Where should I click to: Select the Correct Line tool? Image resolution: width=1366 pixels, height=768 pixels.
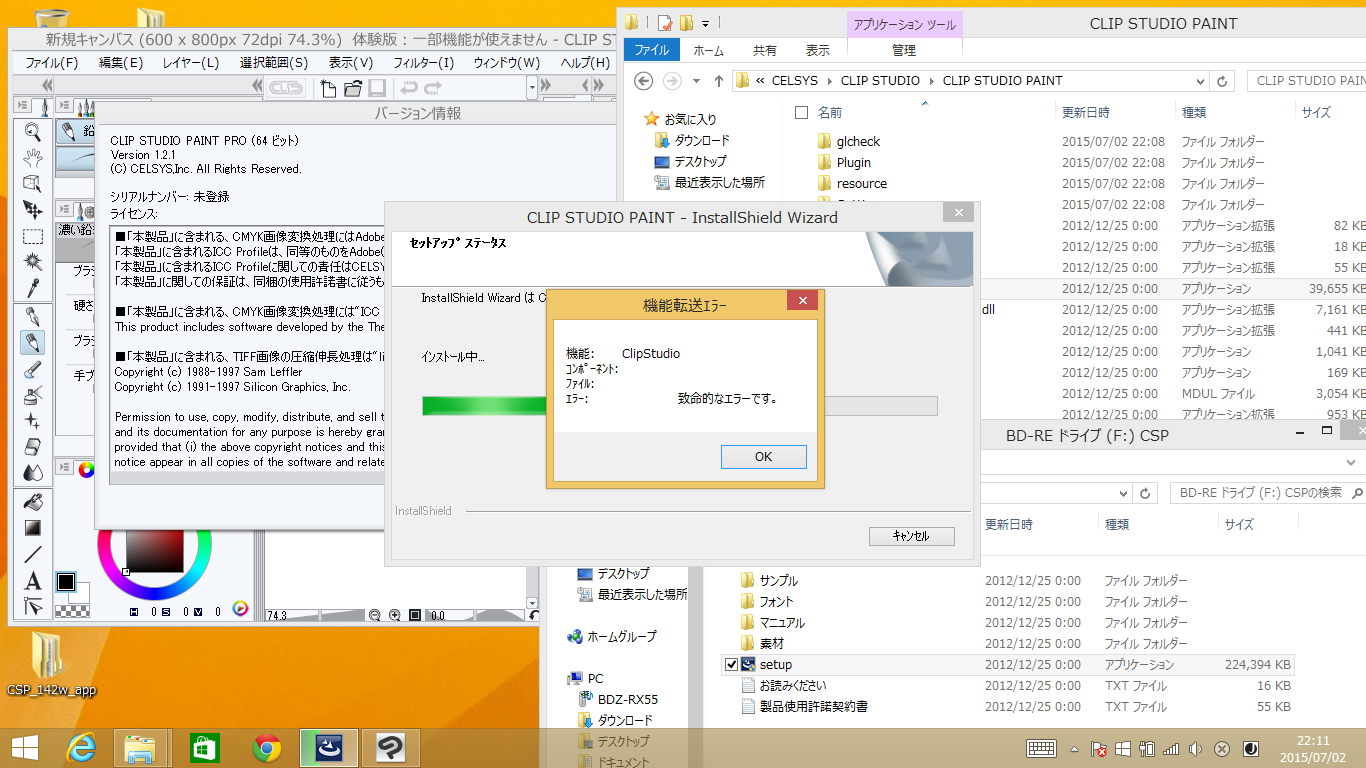33,607
